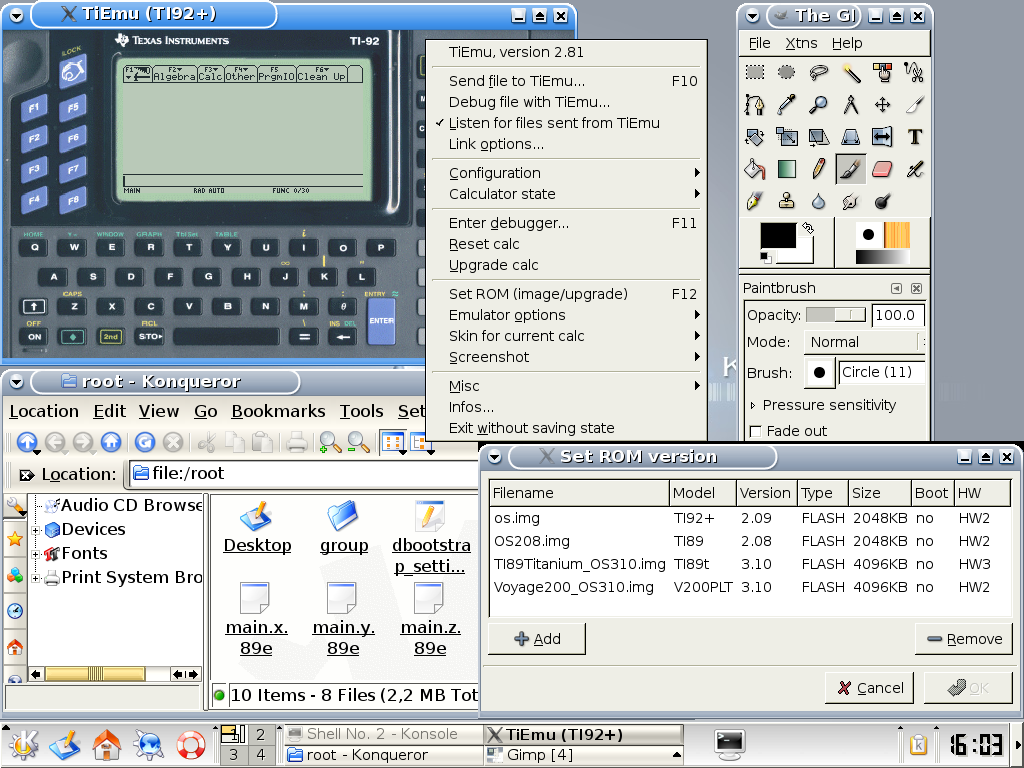Open the Calculator state submenu

566,194
